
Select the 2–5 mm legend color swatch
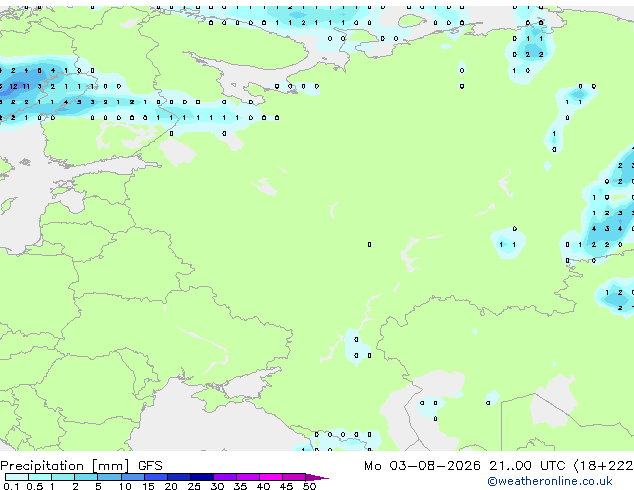coord(86,477)
